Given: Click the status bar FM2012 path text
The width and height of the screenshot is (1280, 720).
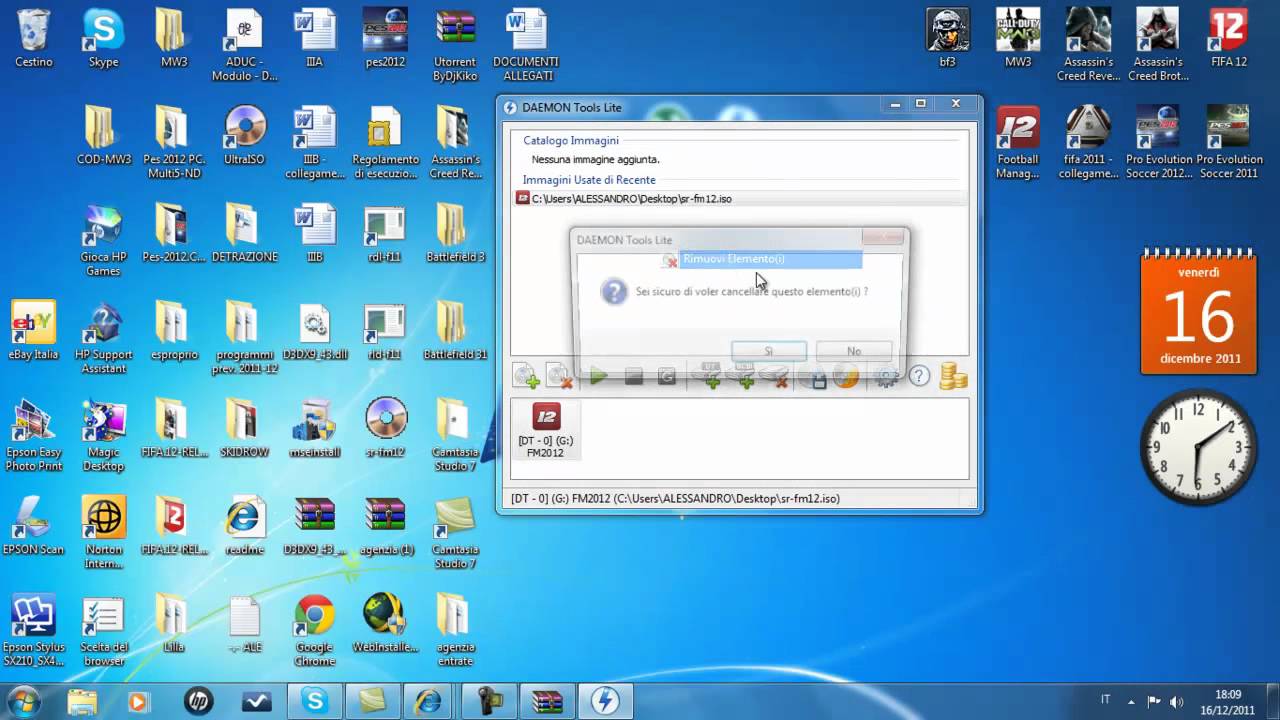Looking at the screenshot, I should (675, 498).
